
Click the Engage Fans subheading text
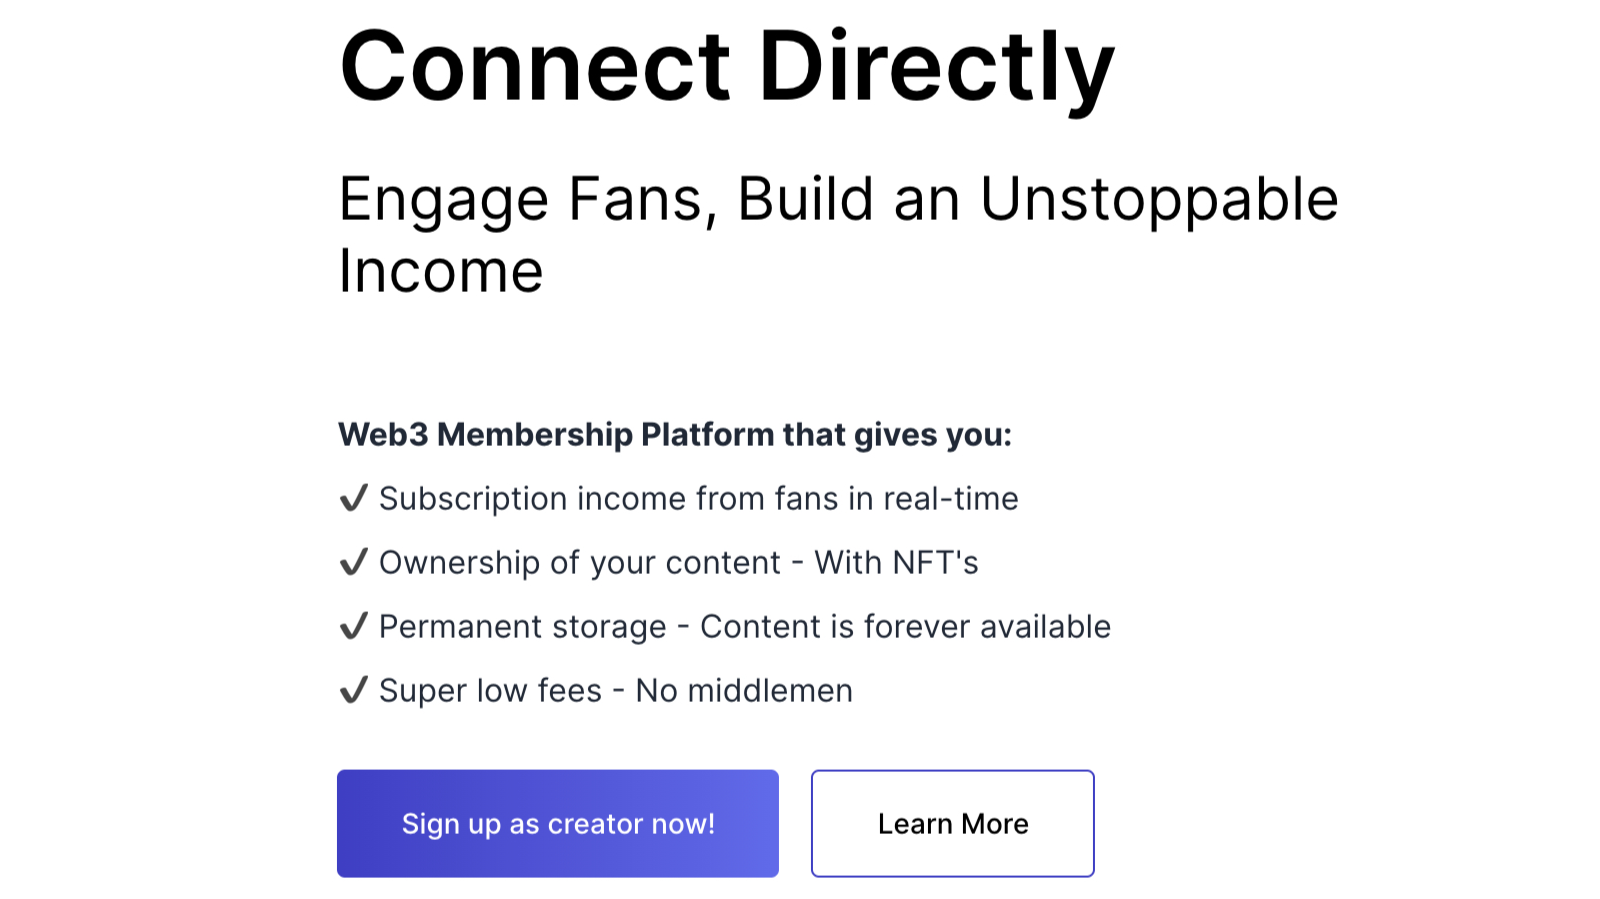[x=838, y=235]
